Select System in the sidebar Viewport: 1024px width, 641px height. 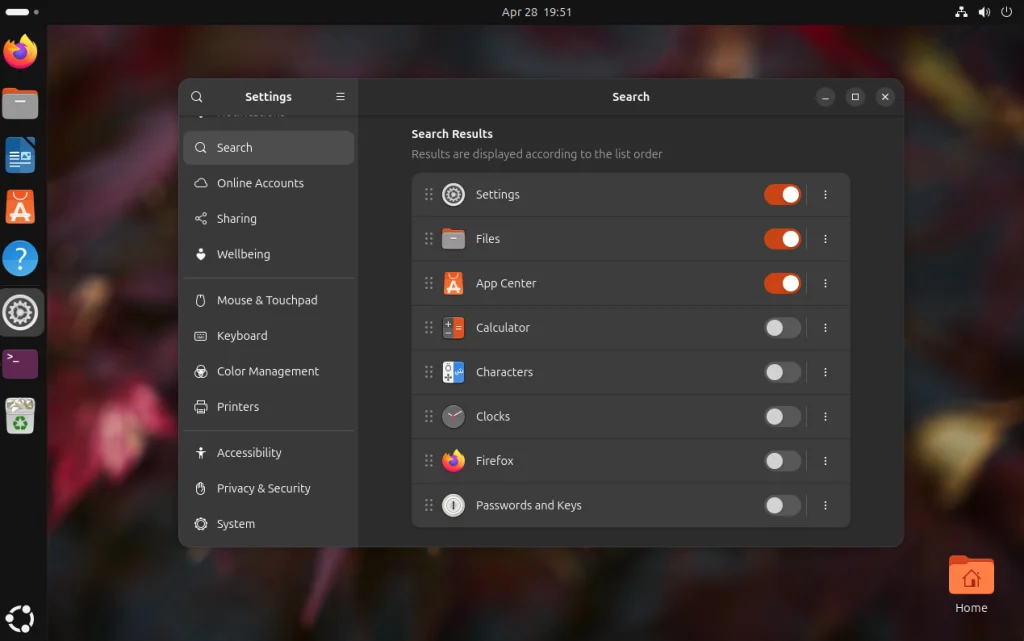[268, 524]
